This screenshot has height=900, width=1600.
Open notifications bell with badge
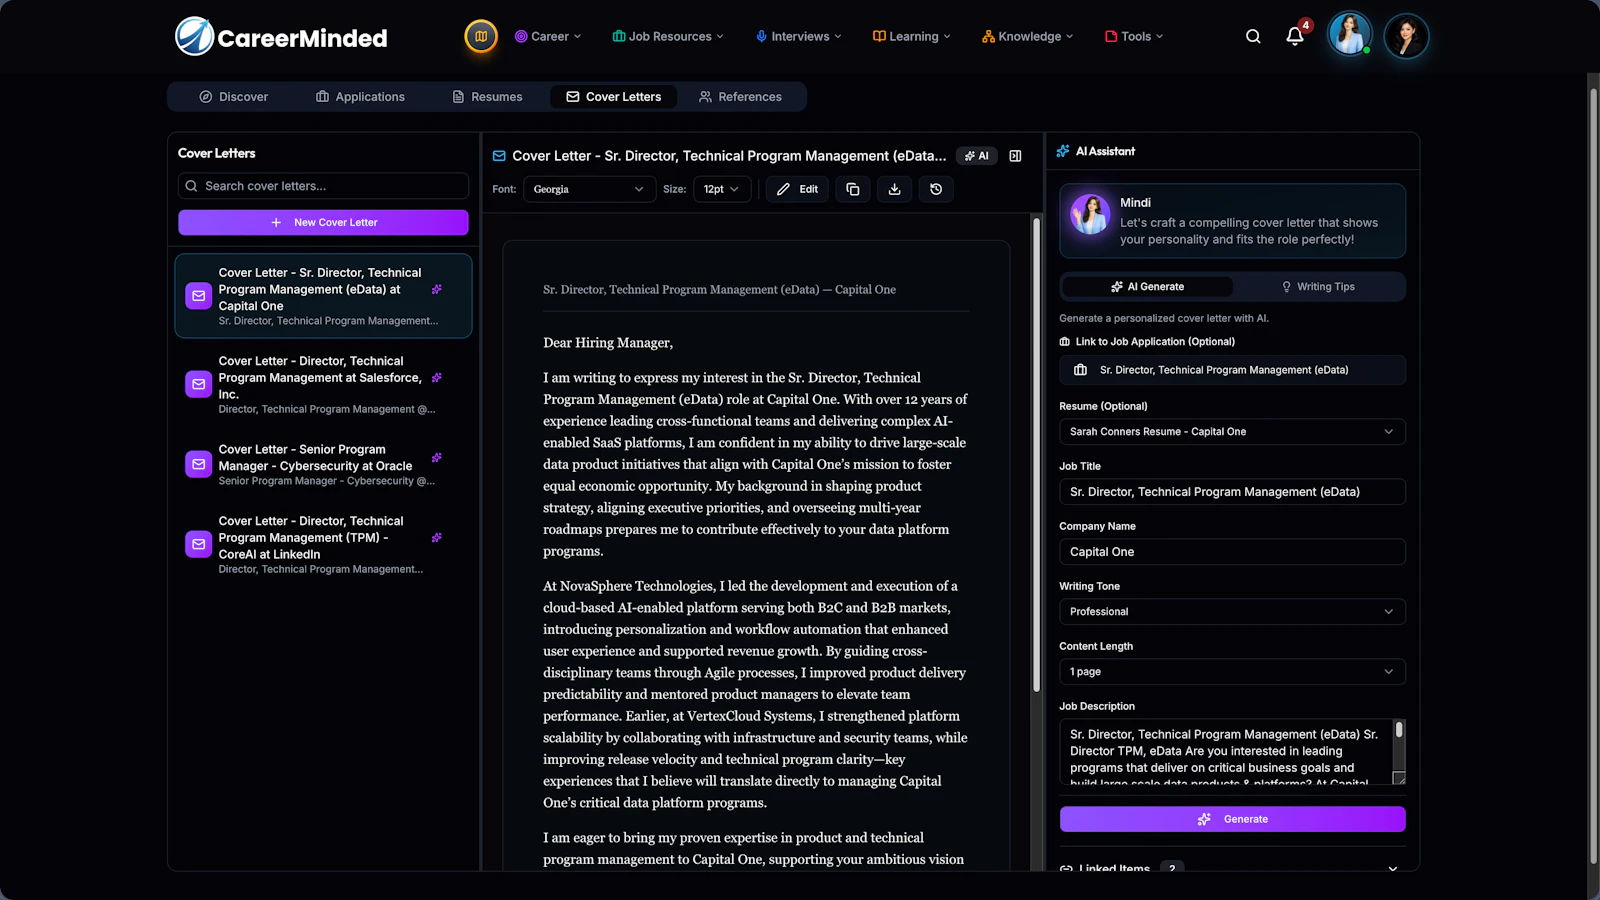point(1295,36)
